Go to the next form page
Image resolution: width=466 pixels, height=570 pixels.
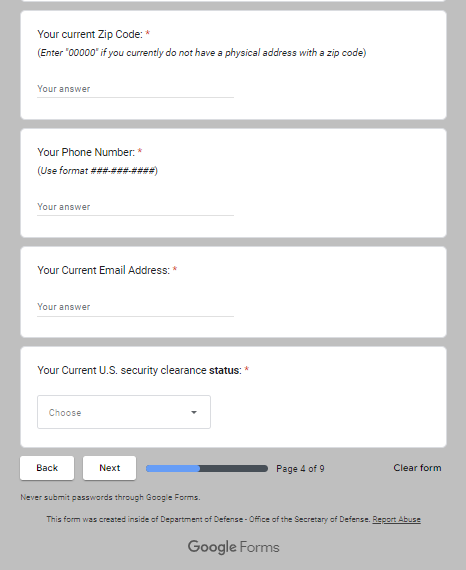click(109, 468)
